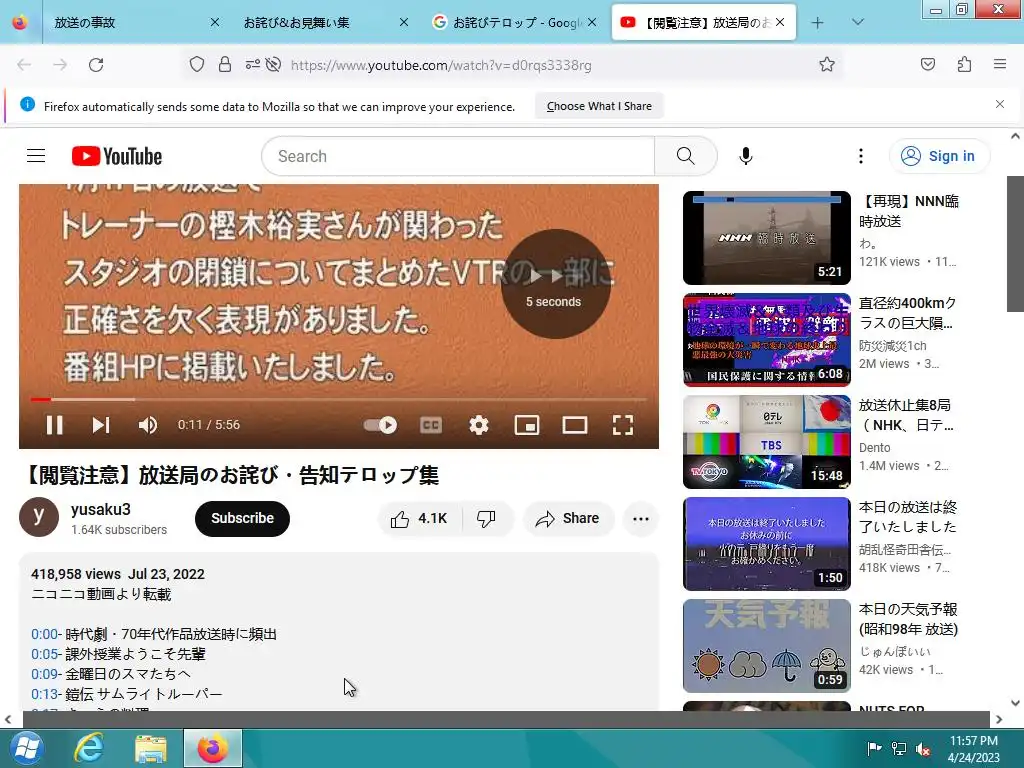Go back to the previous page
This screenshot has width=1024, height=768.
(24, 65)
